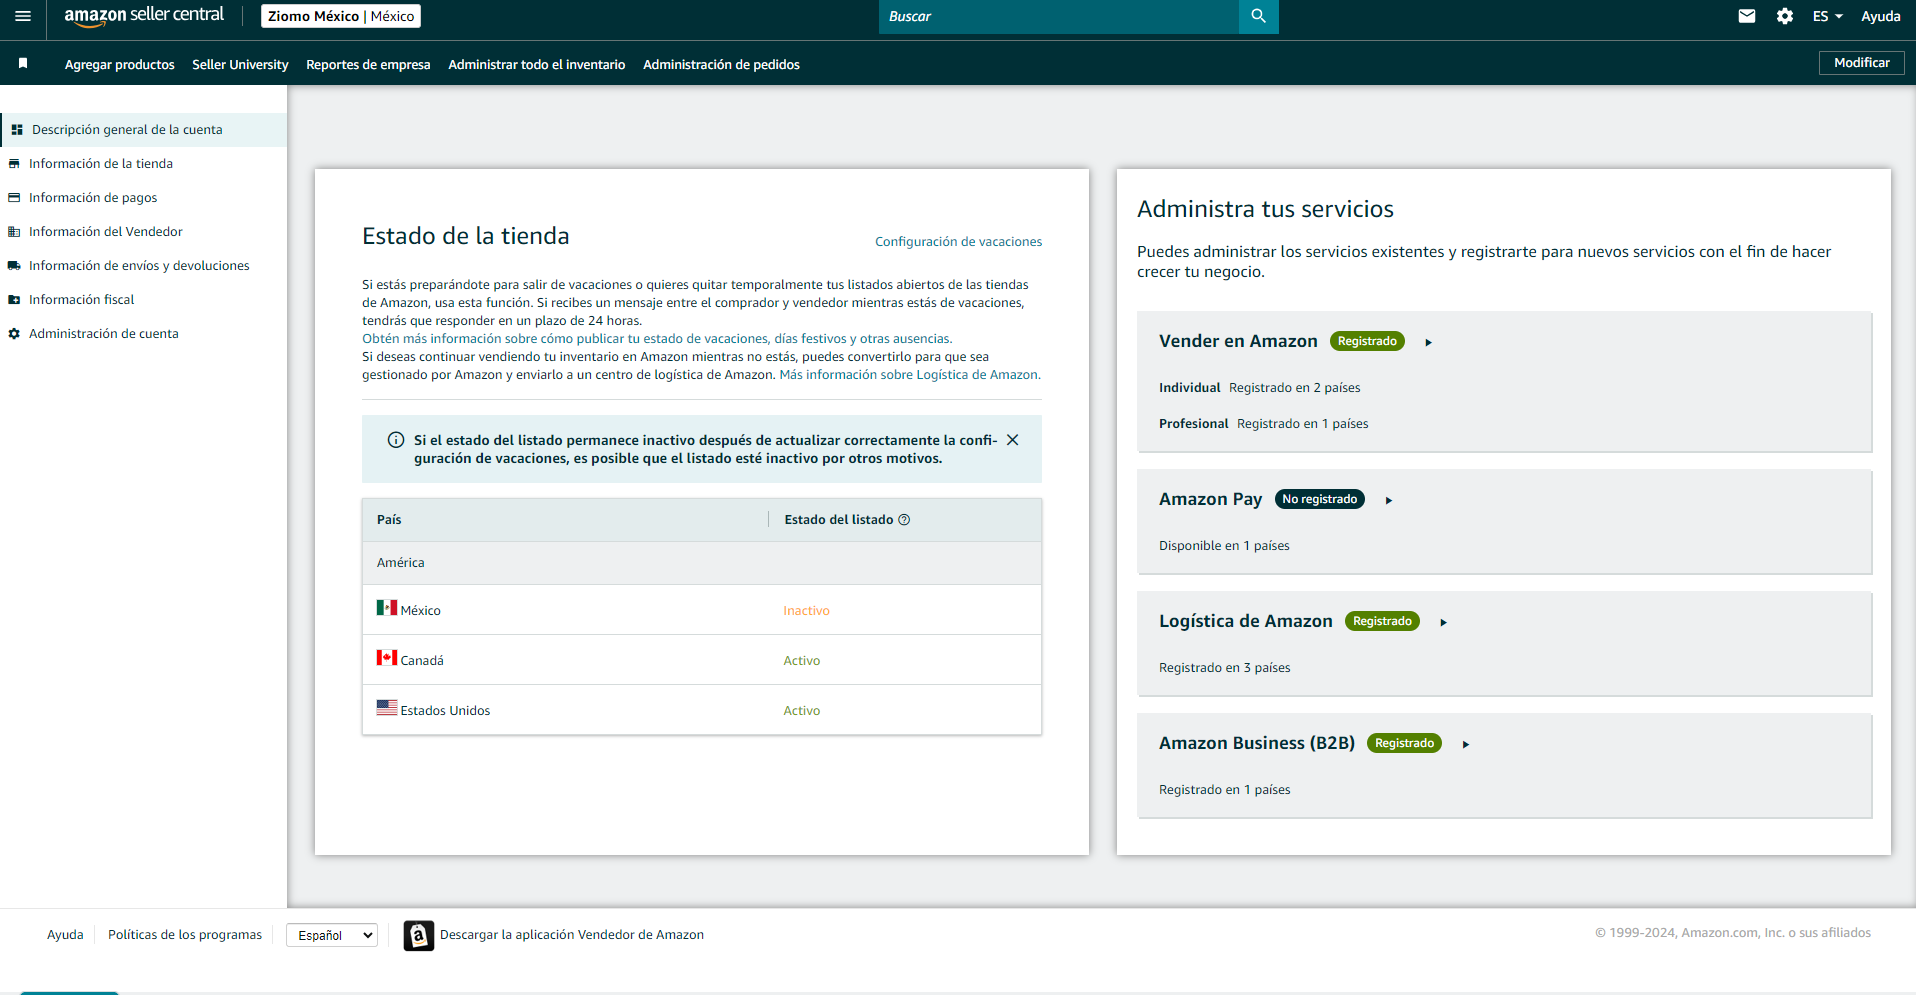Click the Información de la tienda store icon
1916x995 pixels.
point(14,164)
